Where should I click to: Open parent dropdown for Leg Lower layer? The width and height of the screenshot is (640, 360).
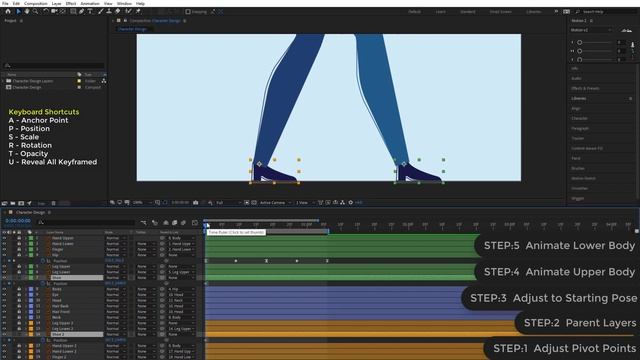tap(181, 272)
